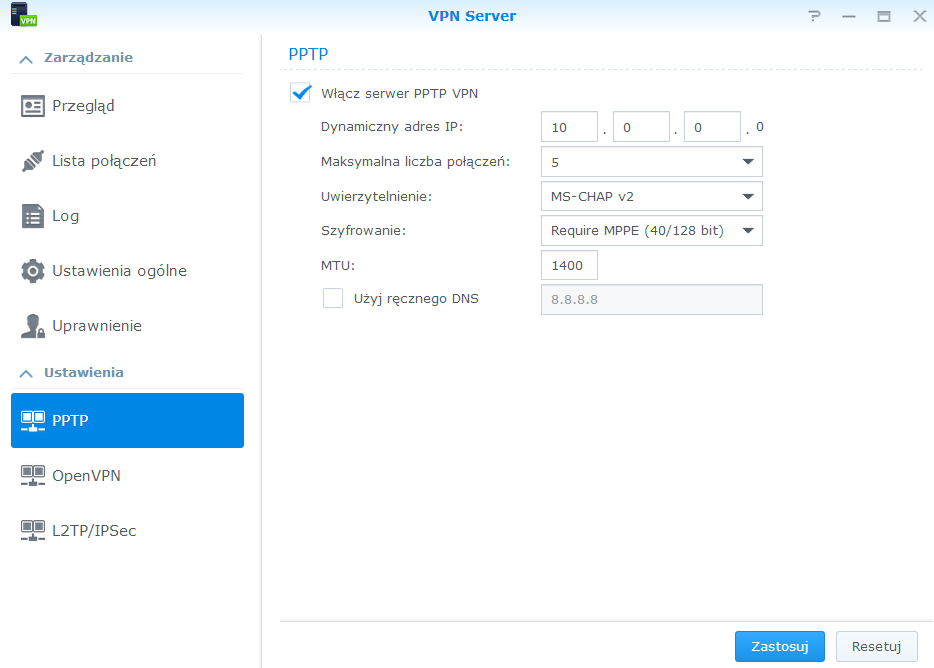
Task: Select the PPTP menu item
Action: point(127,421)
